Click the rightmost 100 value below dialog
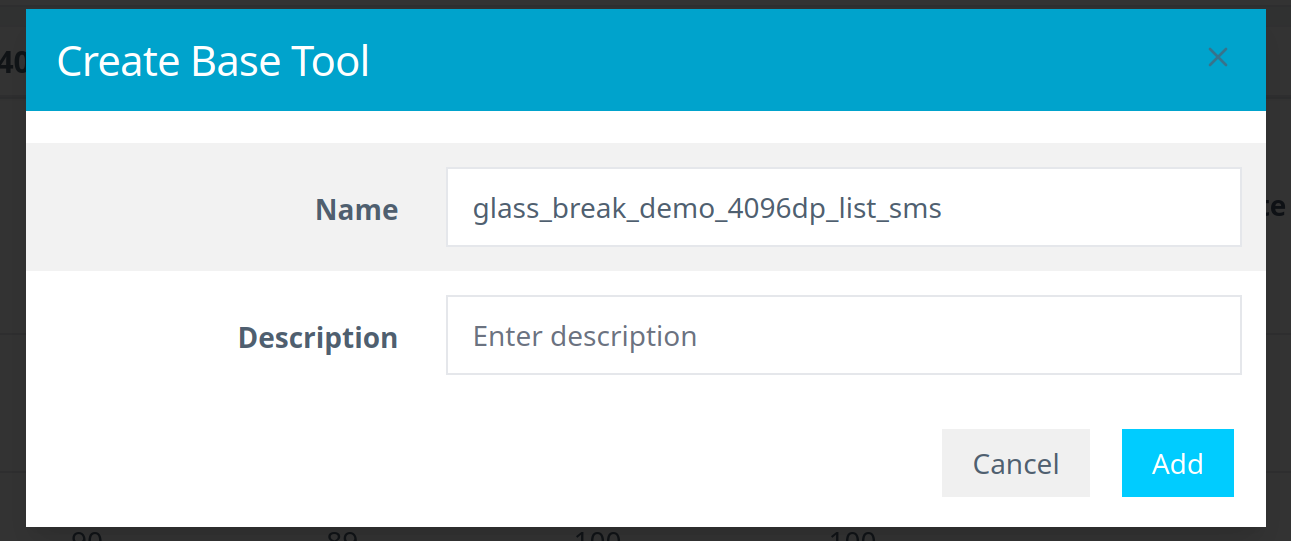 pyautogui.click(x=853, y=536)
